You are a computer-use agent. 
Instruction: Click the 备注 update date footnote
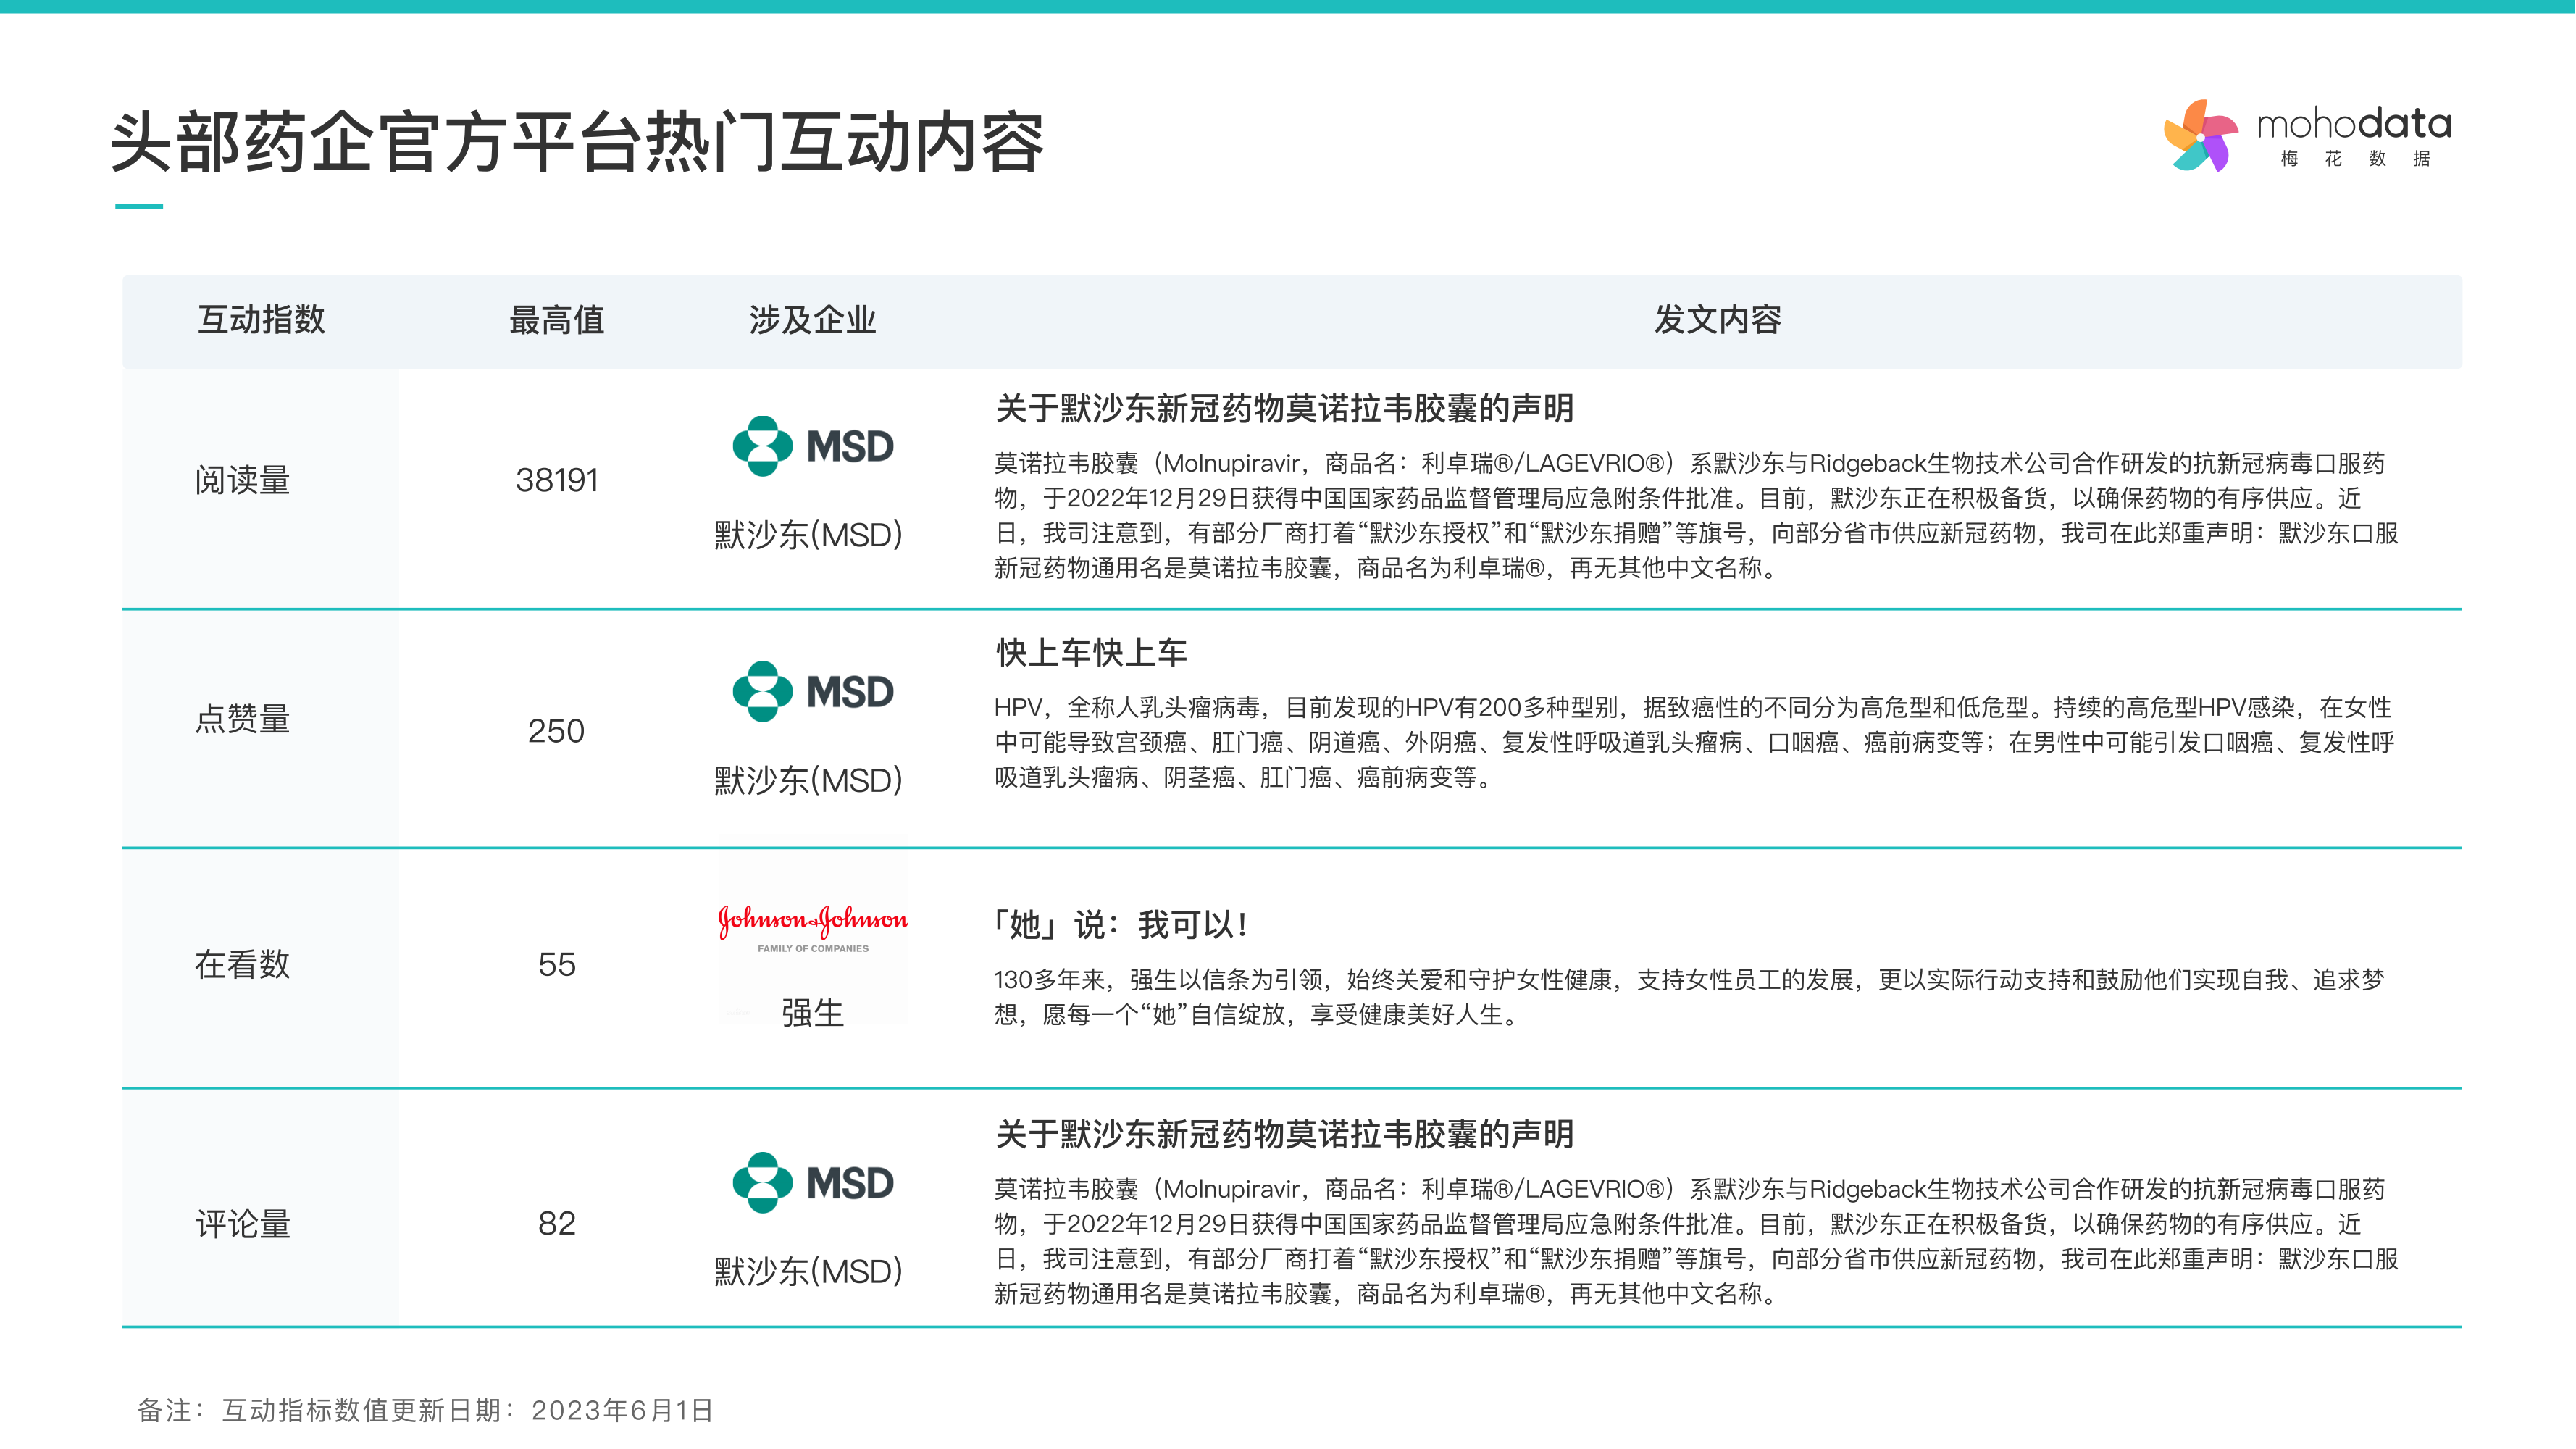(425, 1410)
